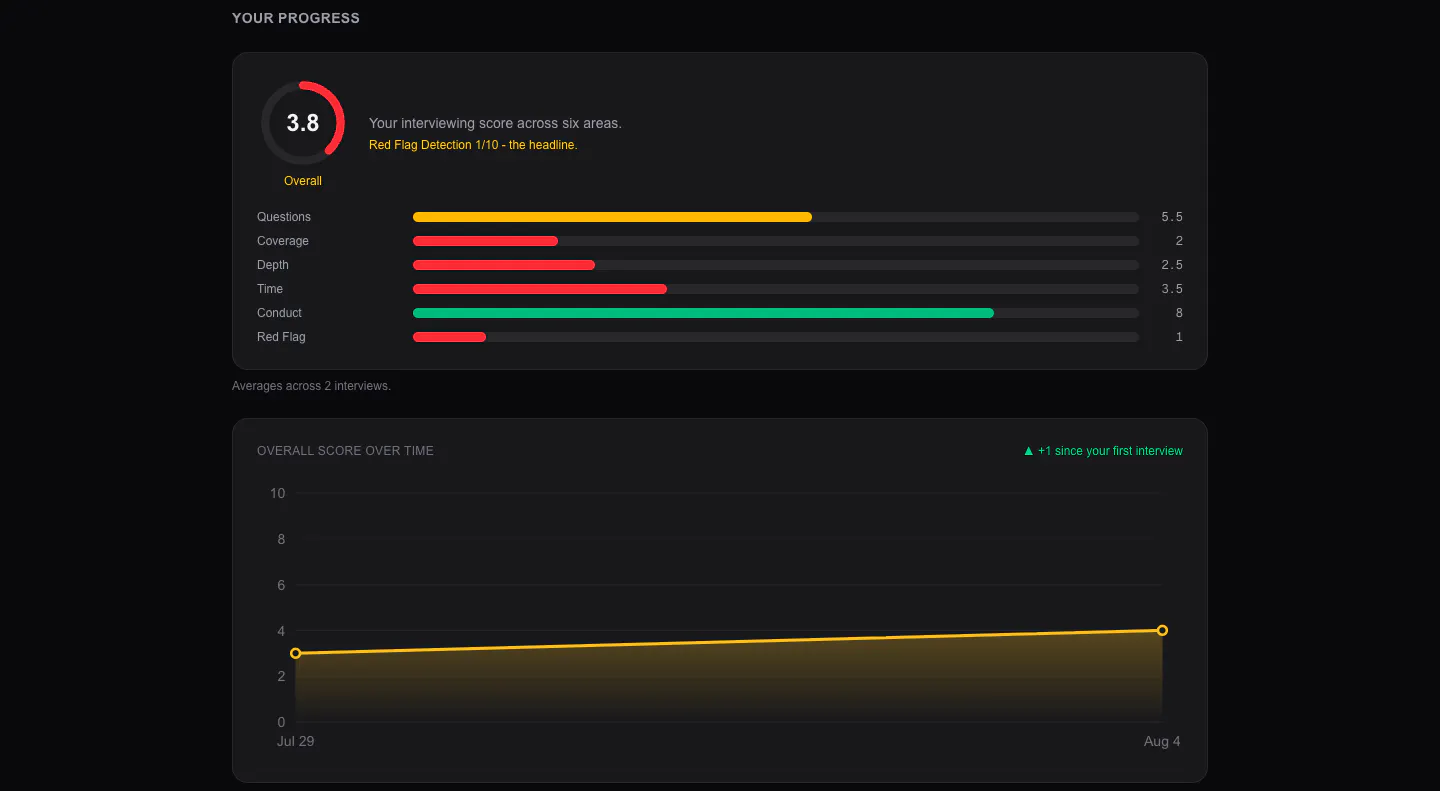Click 'Averages across 2 interviews.' text
This screenshot has width=1440, height=791.
311,386
